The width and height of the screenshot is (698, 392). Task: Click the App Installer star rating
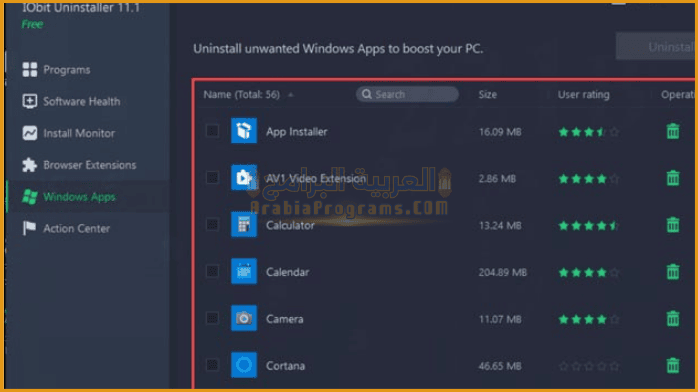(x=588, y=132)
